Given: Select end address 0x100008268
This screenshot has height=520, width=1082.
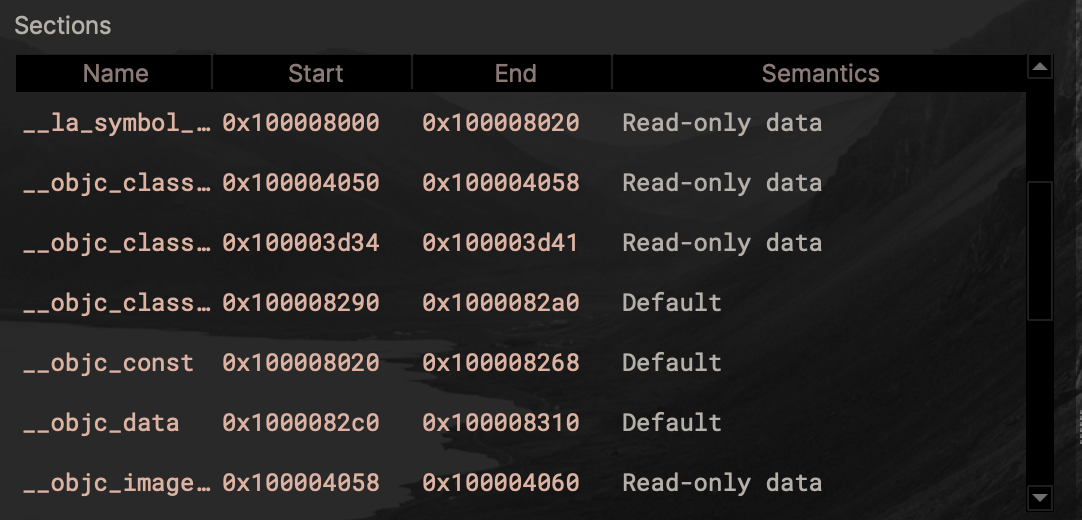Looking at the screenshot, I should coord(501,363).
